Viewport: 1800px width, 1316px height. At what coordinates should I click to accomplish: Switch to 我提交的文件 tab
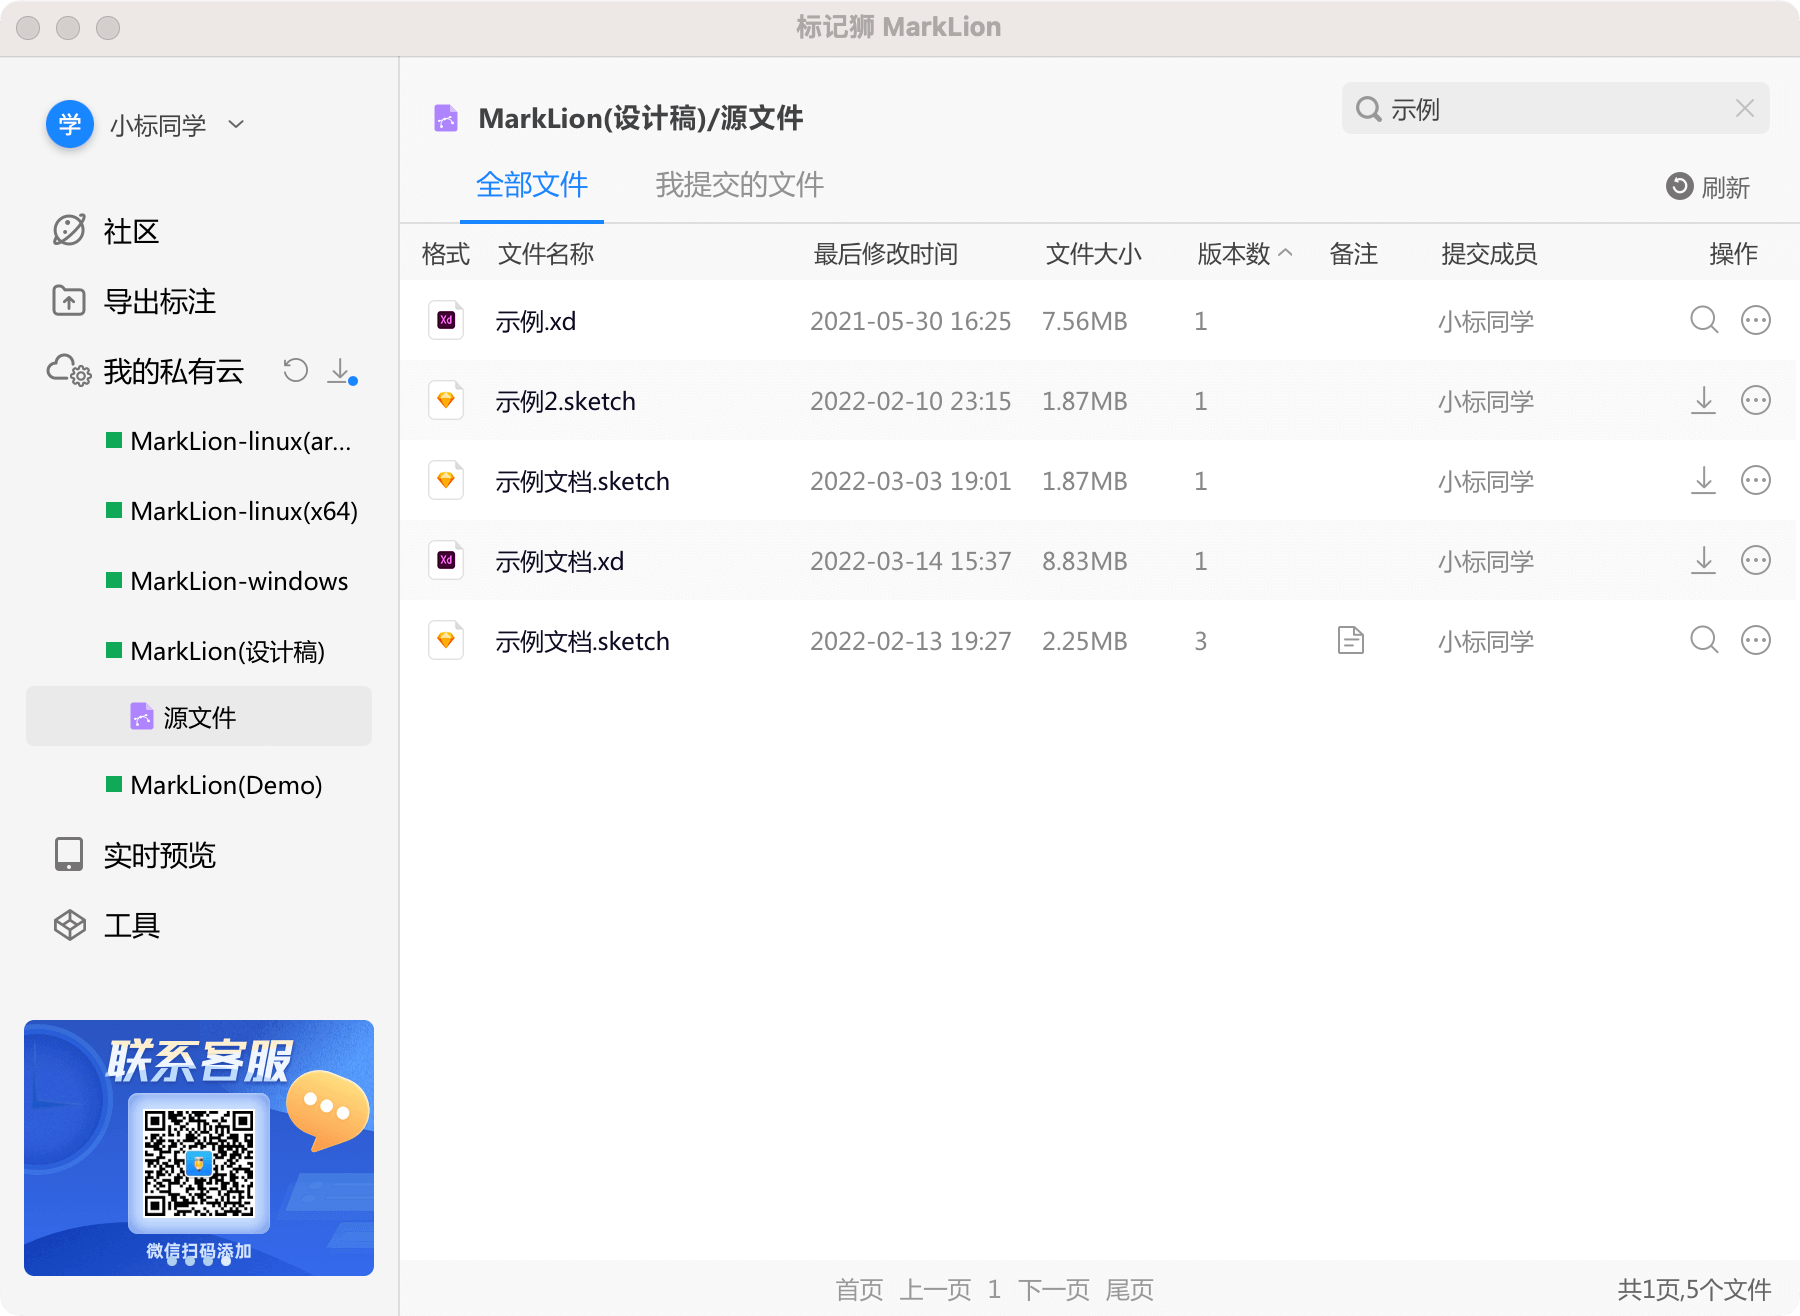(739, 185)
